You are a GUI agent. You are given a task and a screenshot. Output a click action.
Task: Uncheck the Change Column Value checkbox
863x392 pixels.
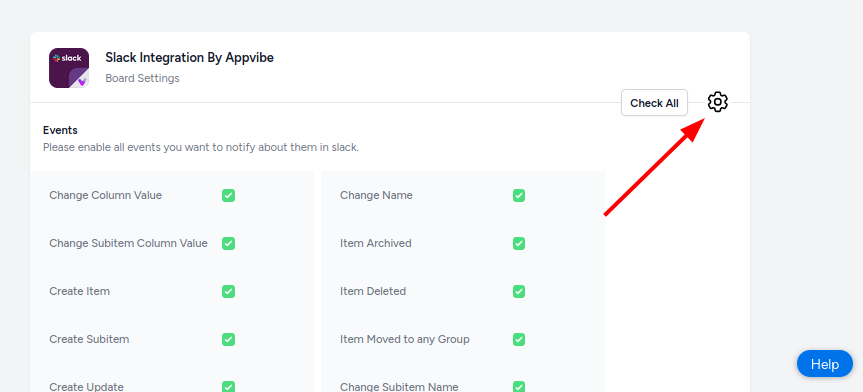pos(228,195)
